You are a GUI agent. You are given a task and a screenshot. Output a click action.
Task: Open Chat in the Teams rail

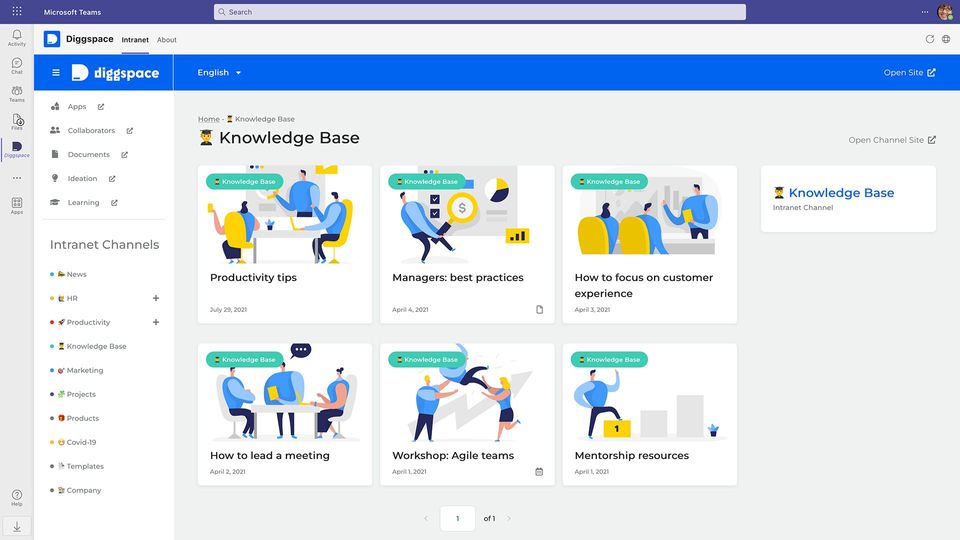pyautogui.click(x=17, y=66)
